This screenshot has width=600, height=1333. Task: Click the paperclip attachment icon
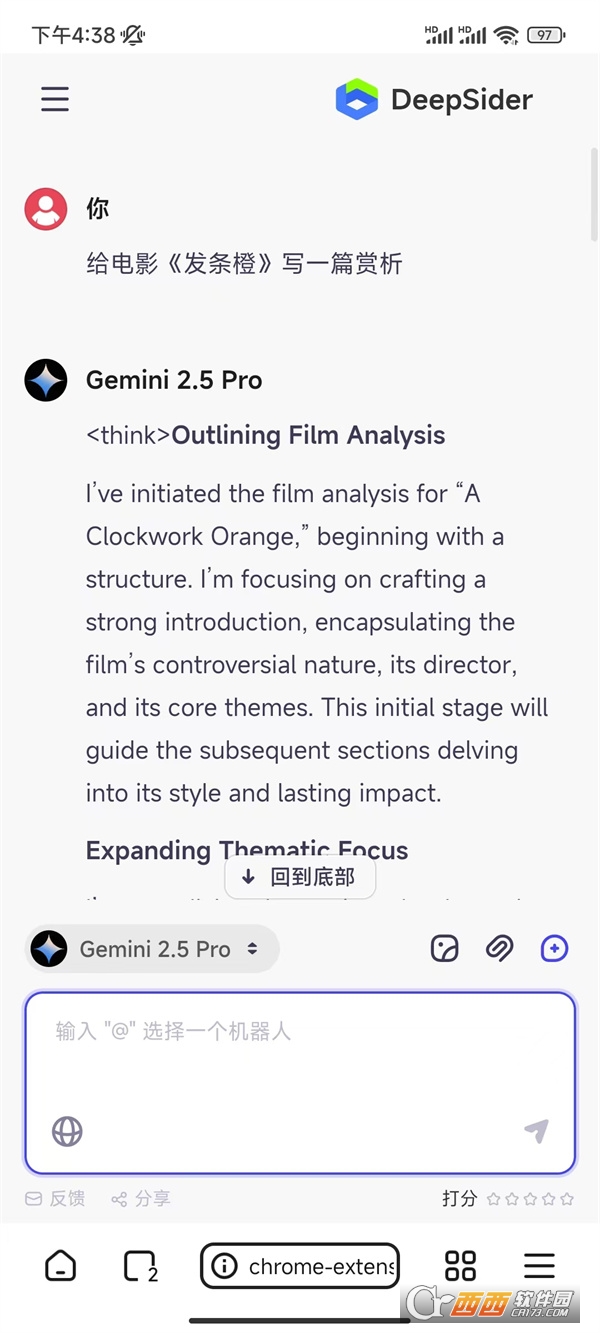499,948
